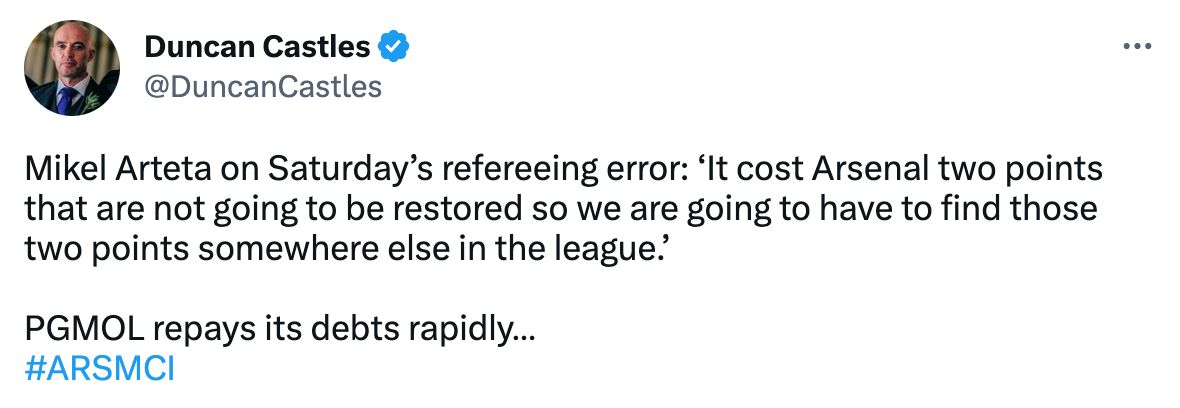Open the @DuncanCastles handle link

click(x=263, y=87)
